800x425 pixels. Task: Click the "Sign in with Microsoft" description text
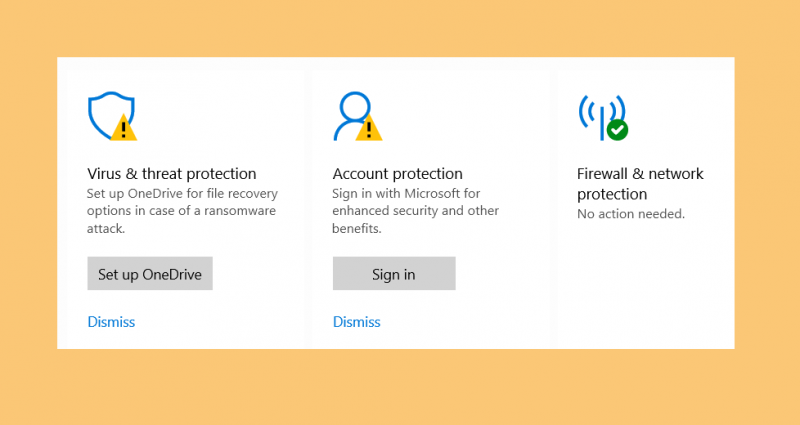coord(406,193)
